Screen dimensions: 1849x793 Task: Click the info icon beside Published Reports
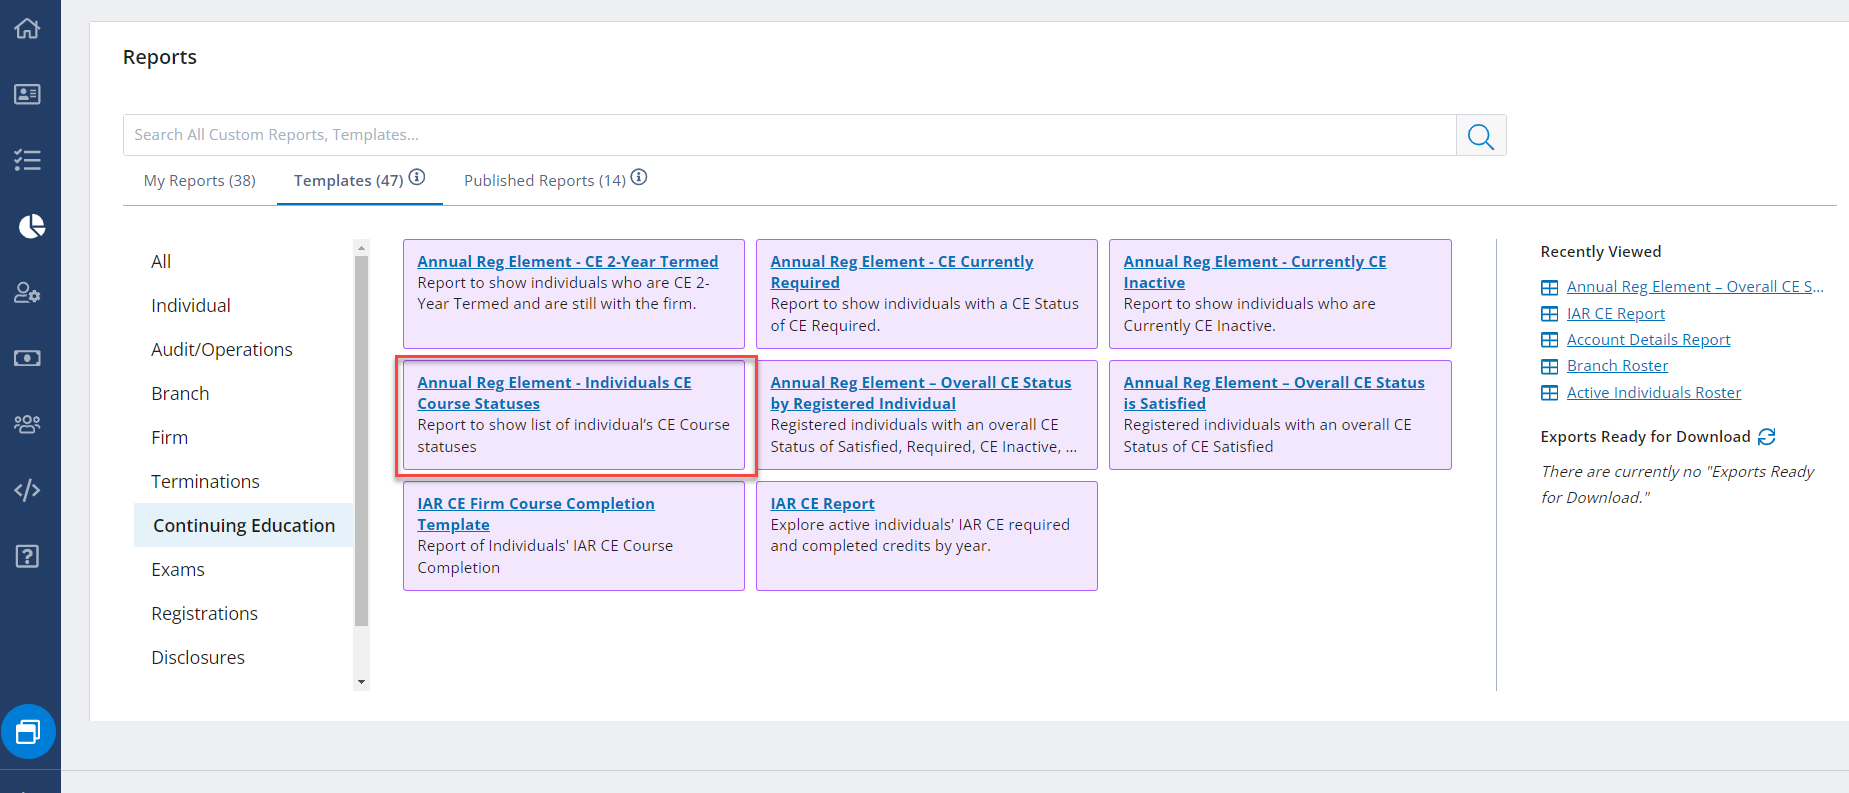(639, 178)
